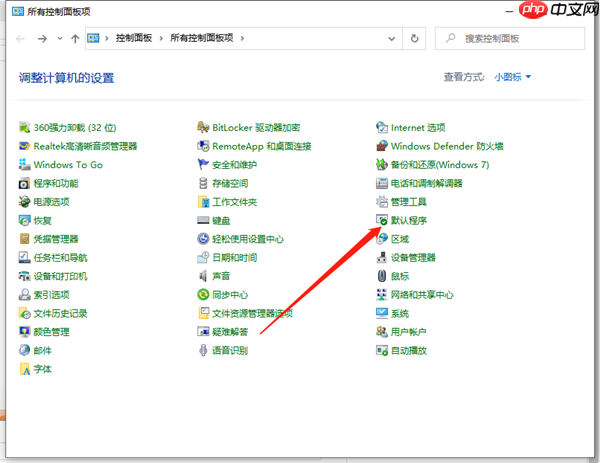Click the 搜索控制面板 search box
The height and width of the screenshot is (463, 600).
coord(510,39)
